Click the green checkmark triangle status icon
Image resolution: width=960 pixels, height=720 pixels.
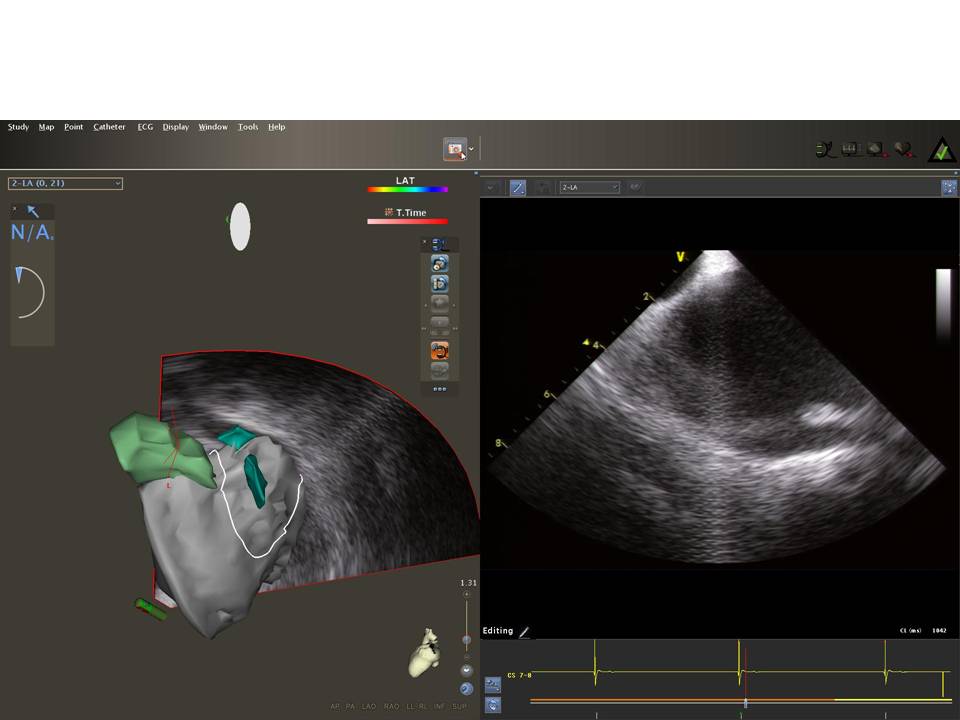coord(941,150)
